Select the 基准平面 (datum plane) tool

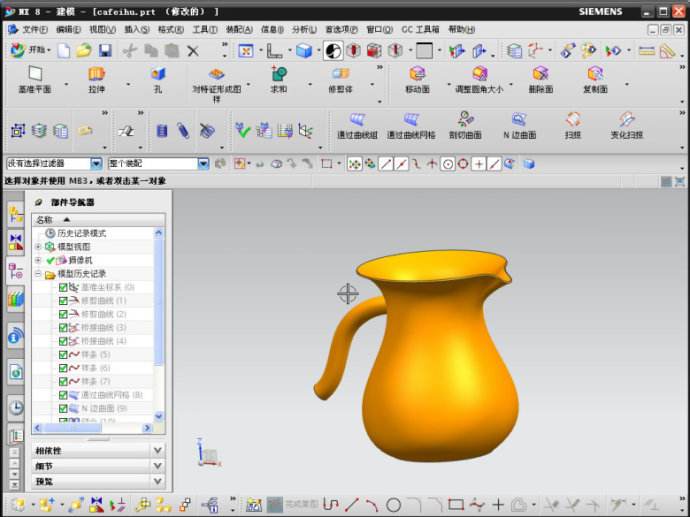click(35, 79)
